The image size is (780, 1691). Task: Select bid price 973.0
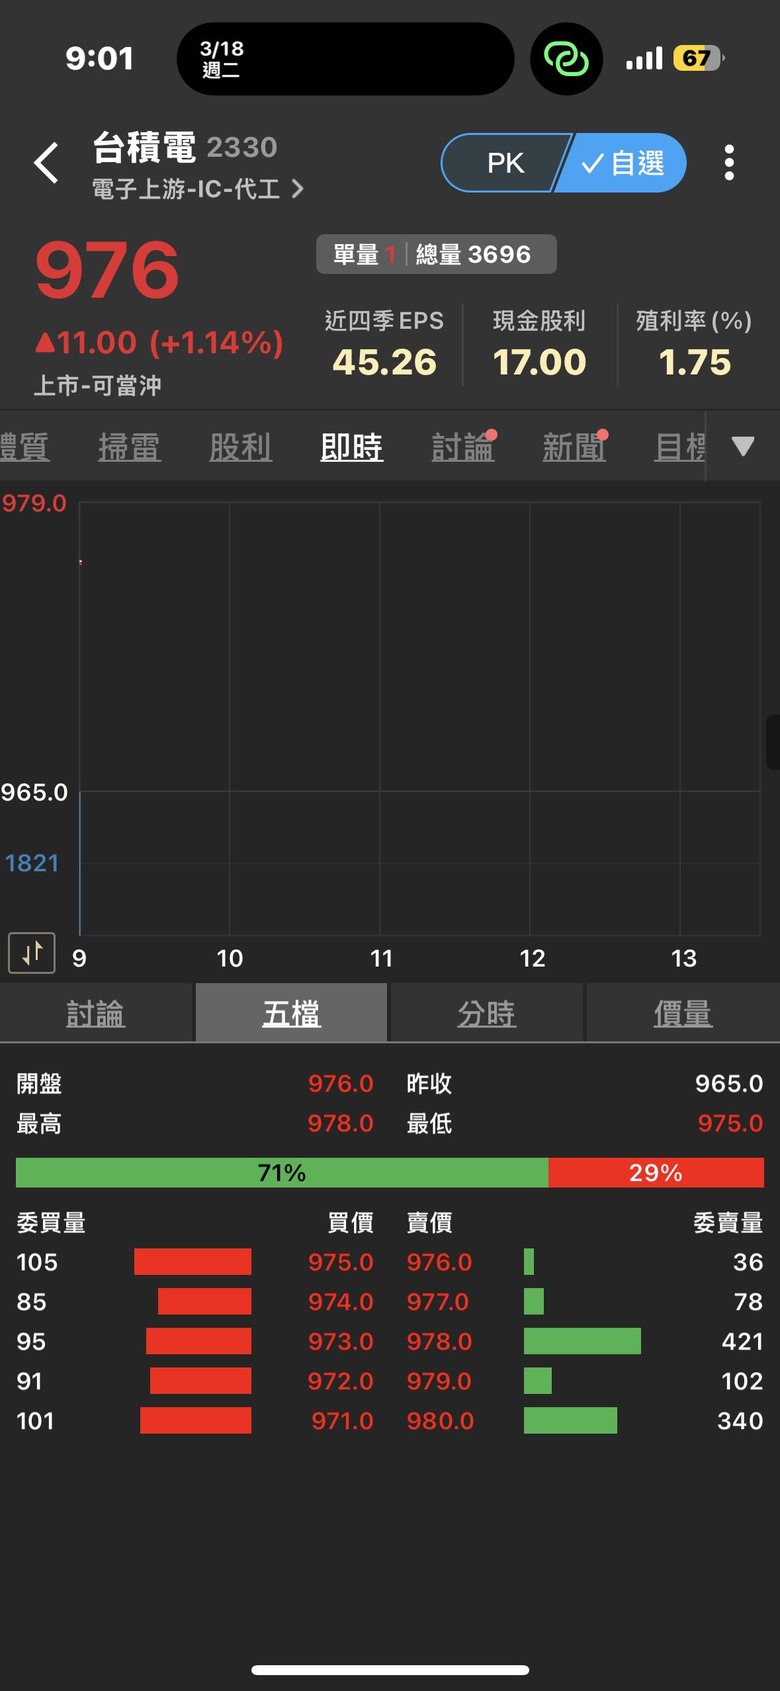coord(340,1341)
